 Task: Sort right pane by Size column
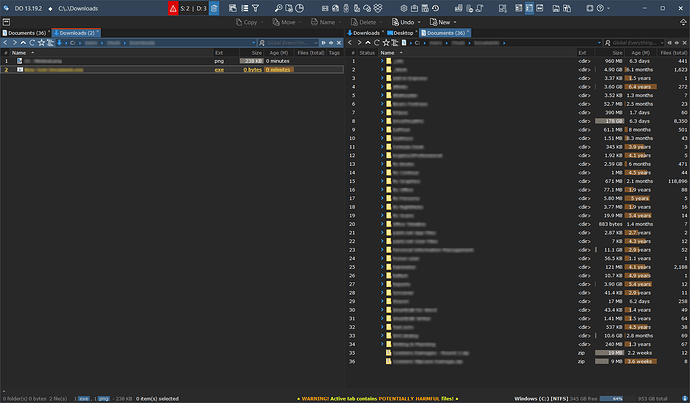(617, 52)
